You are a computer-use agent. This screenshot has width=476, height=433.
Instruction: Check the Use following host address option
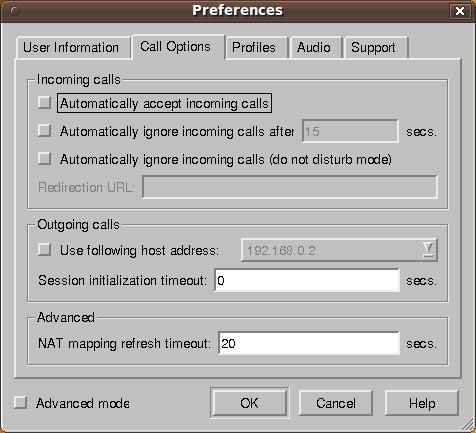click(44, 249)
